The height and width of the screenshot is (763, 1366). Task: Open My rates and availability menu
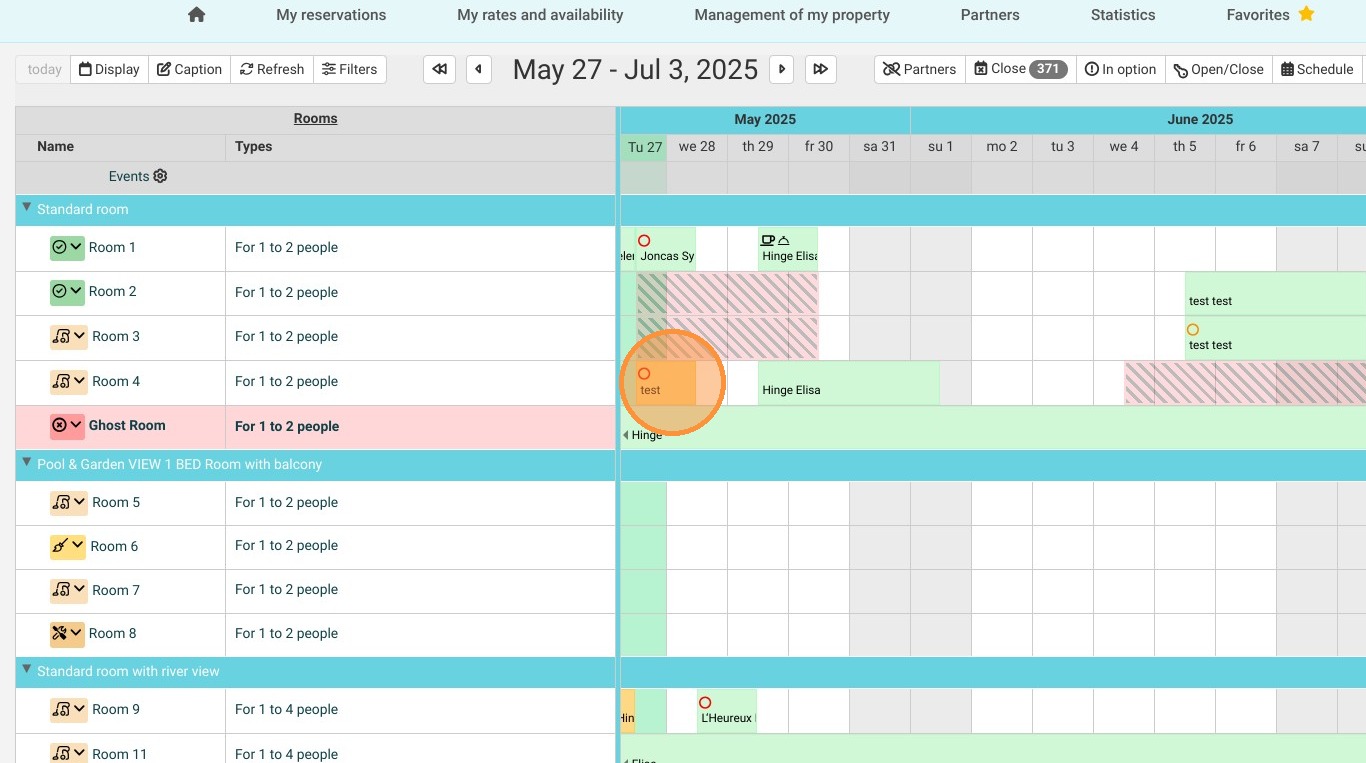[x=540, y=15]
